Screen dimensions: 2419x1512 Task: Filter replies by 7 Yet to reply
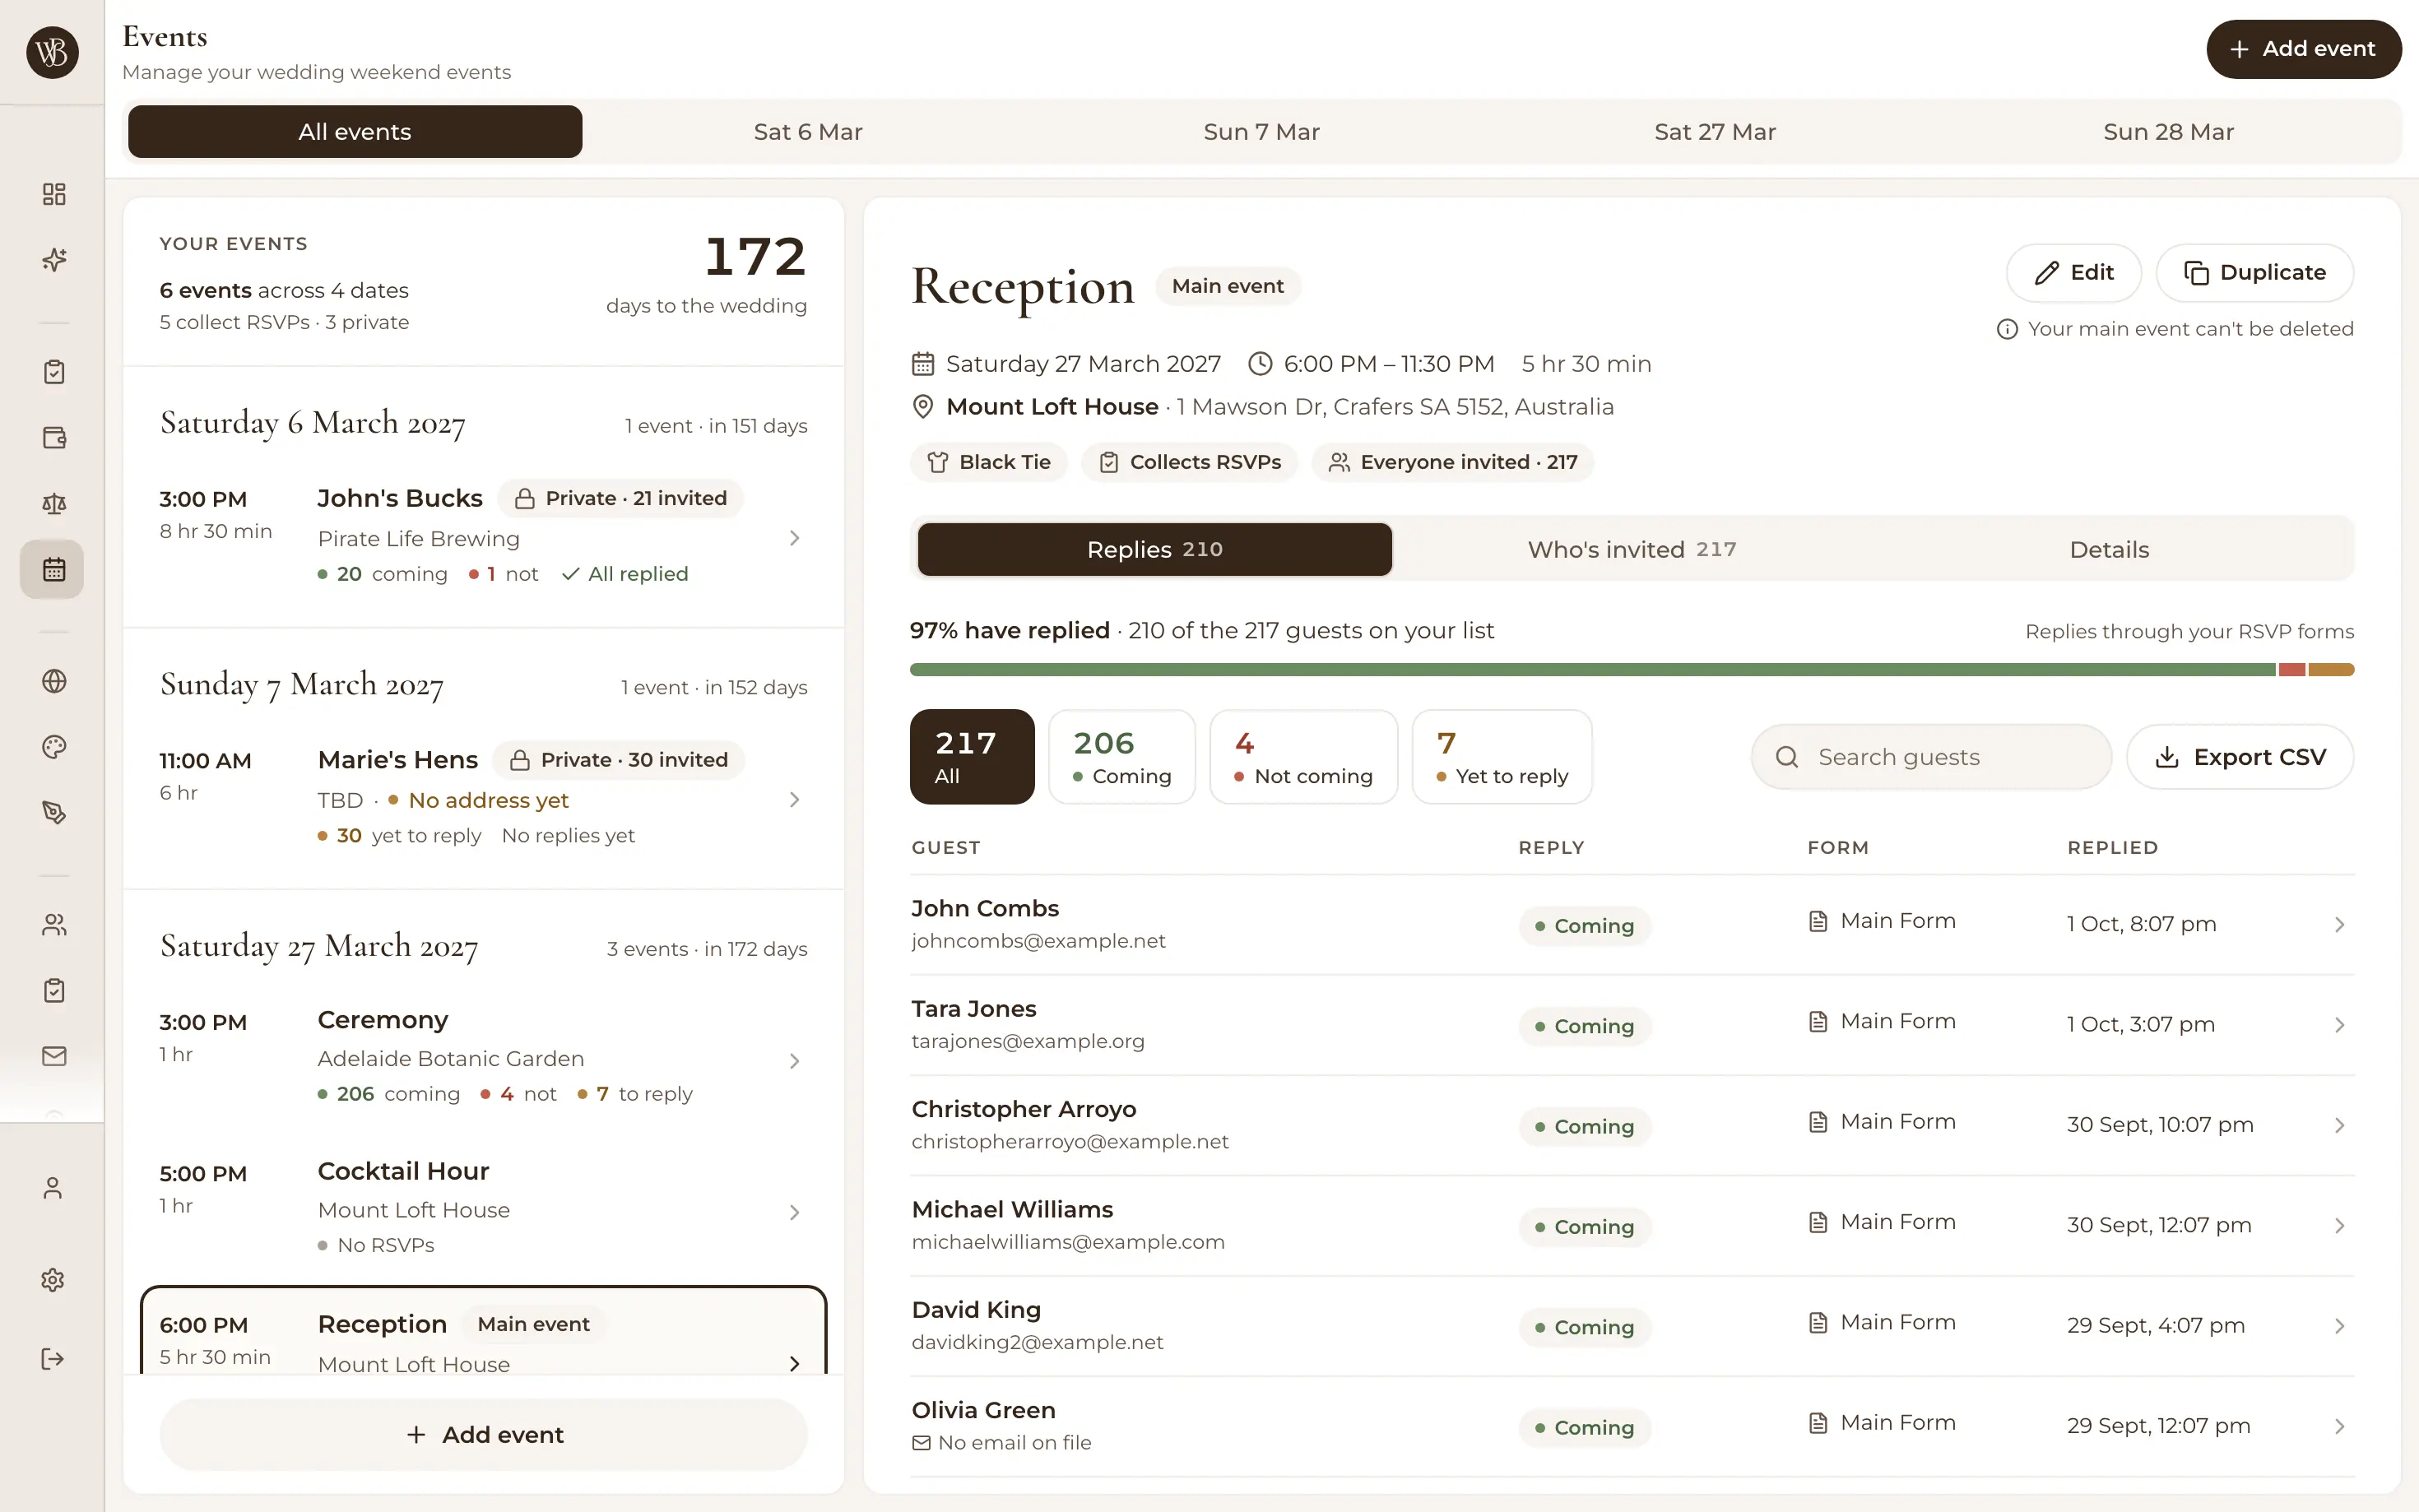click(1501, 757)
